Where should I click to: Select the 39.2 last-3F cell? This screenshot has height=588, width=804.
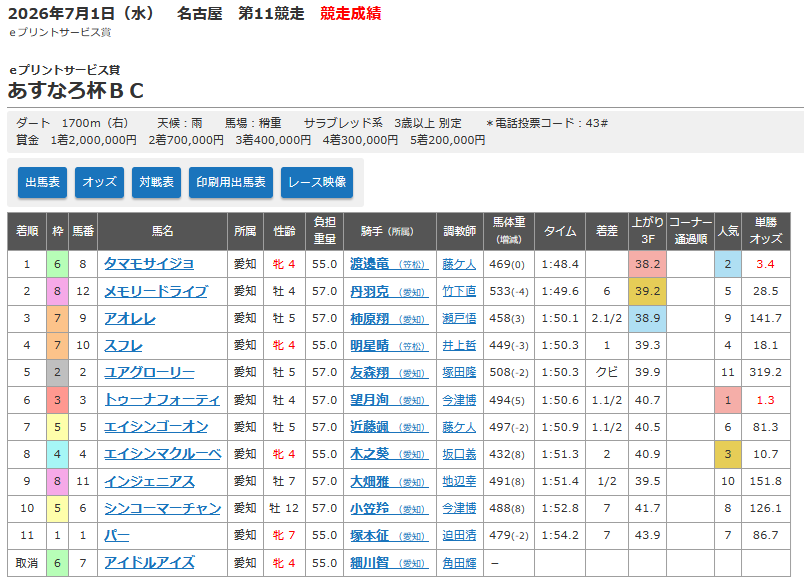[x=648, y=291]
